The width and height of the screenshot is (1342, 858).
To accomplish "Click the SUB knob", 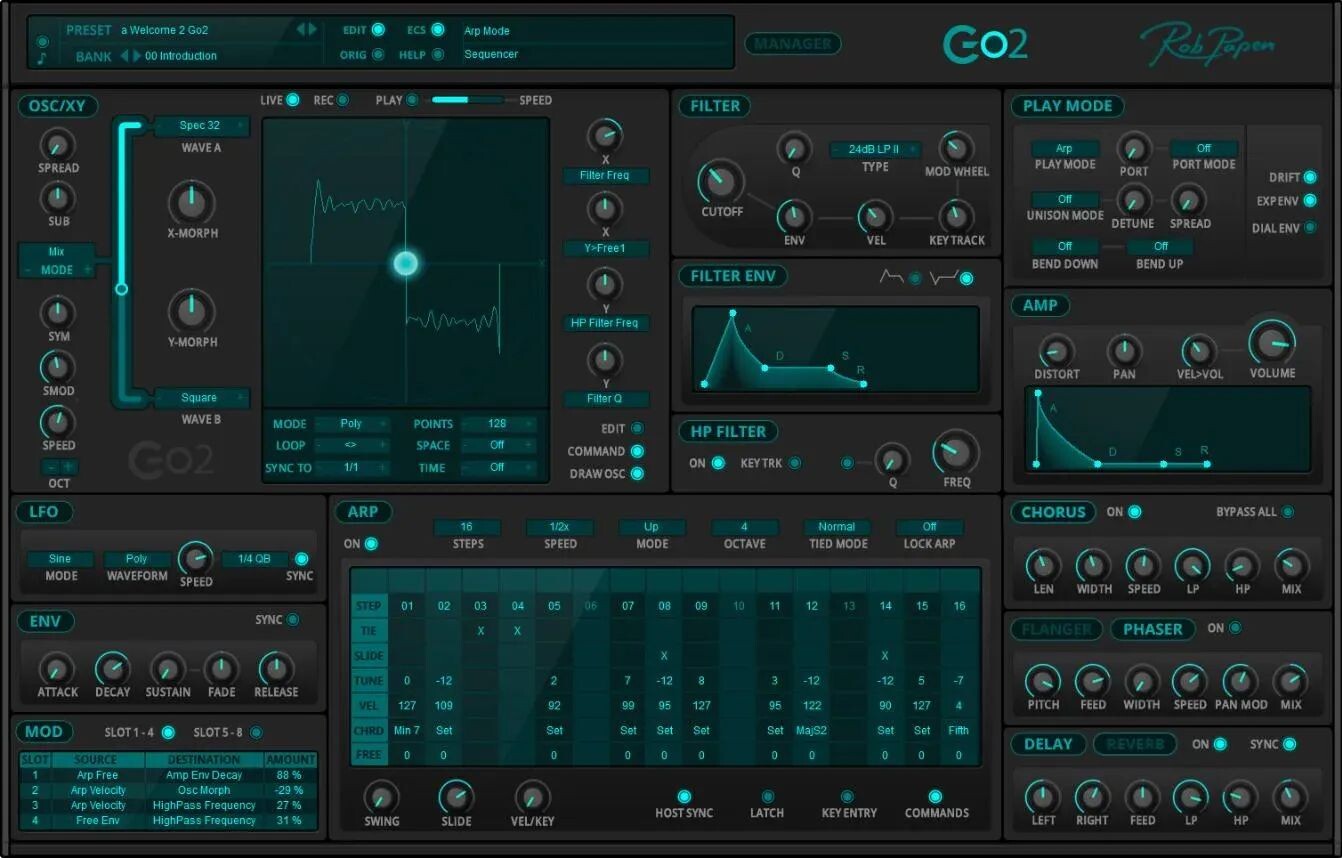I will point(58,198).
